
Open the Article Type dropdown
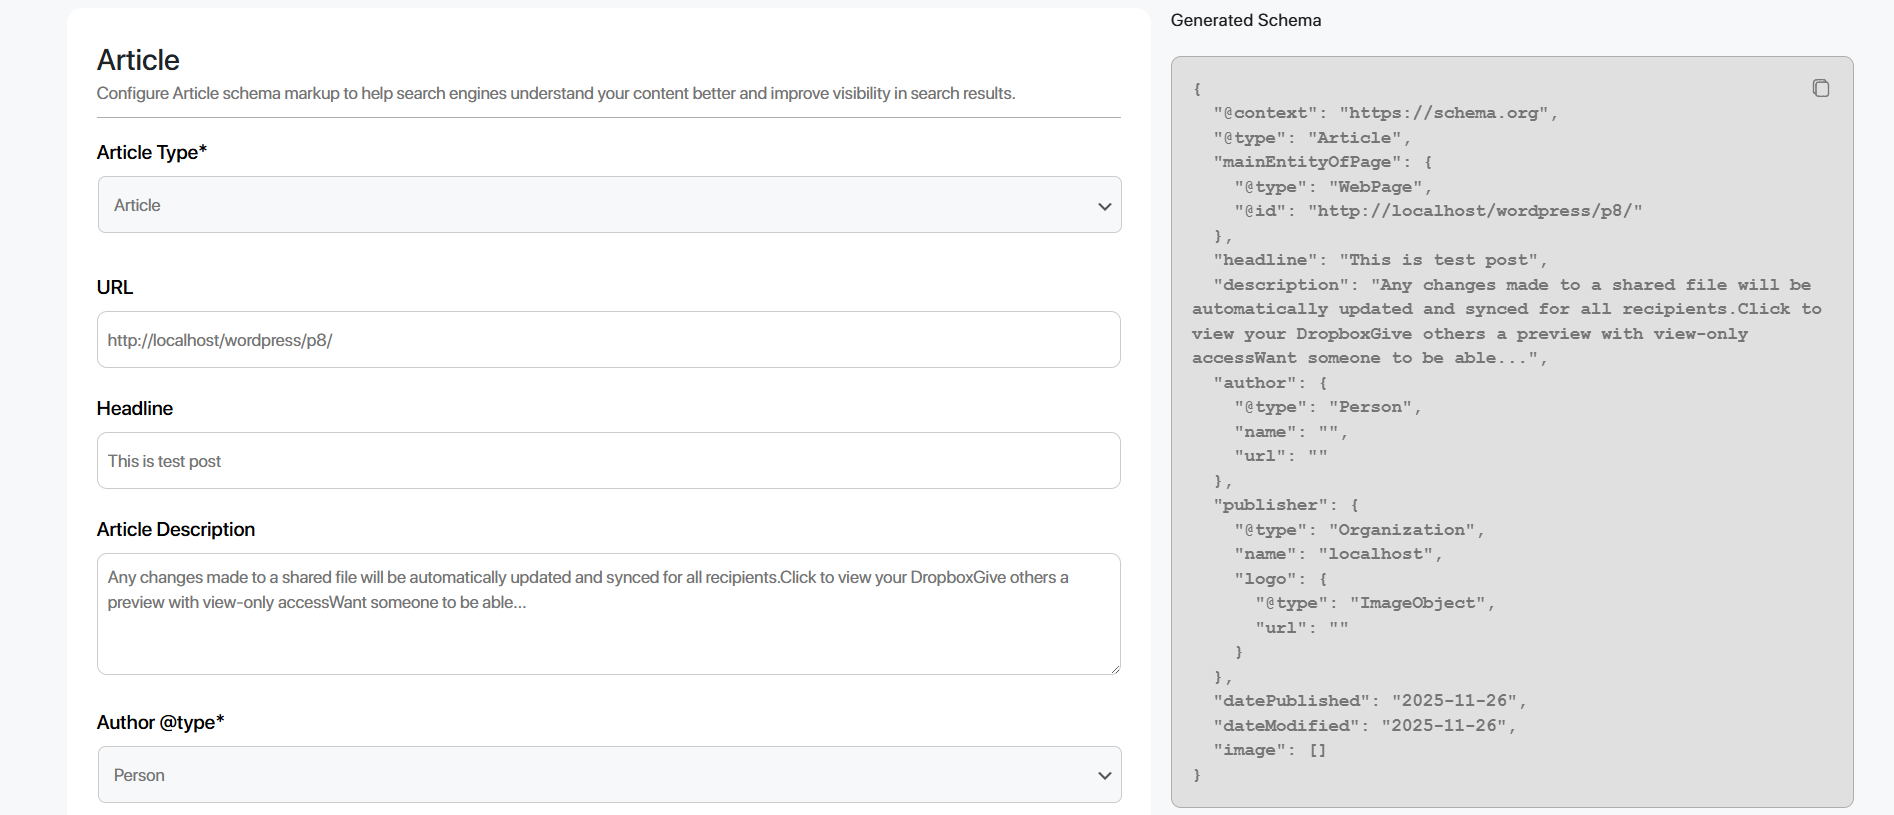[609, 205]
